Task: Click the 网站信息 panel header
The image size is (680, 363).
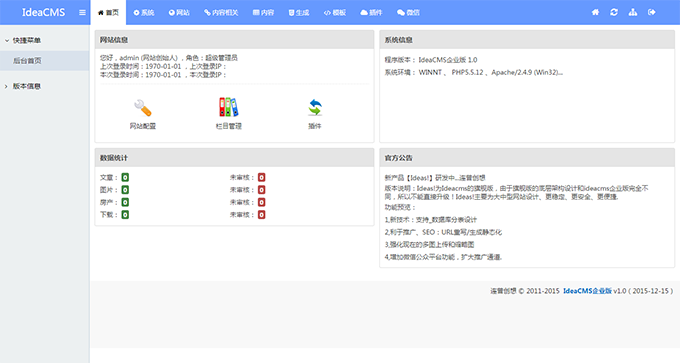Action: (x=234, y=40)
